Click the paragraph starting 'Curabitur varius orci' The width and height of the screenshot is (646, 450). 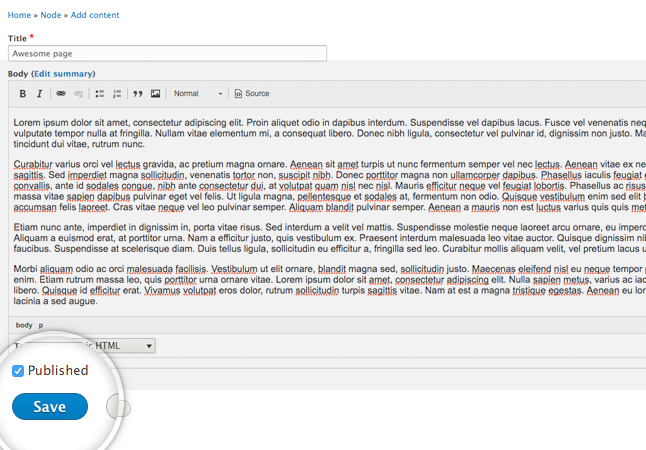click(x=330, y=185)
